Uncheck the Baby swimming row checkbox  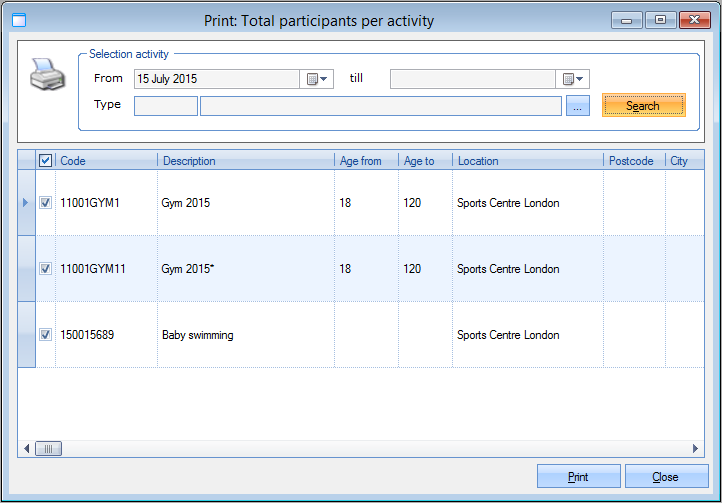click(45, 335)
